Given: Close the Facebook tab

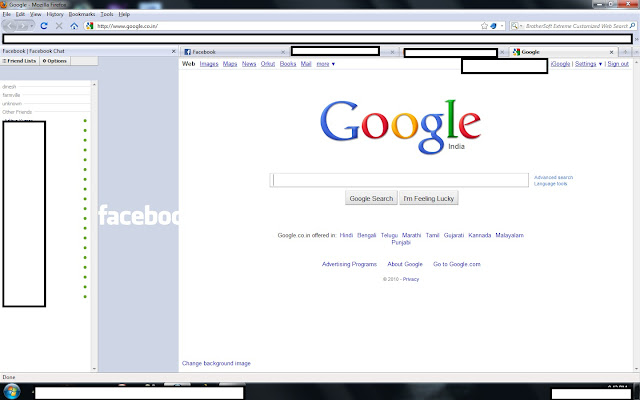Looking at the screenshot, I should [283, 52].
